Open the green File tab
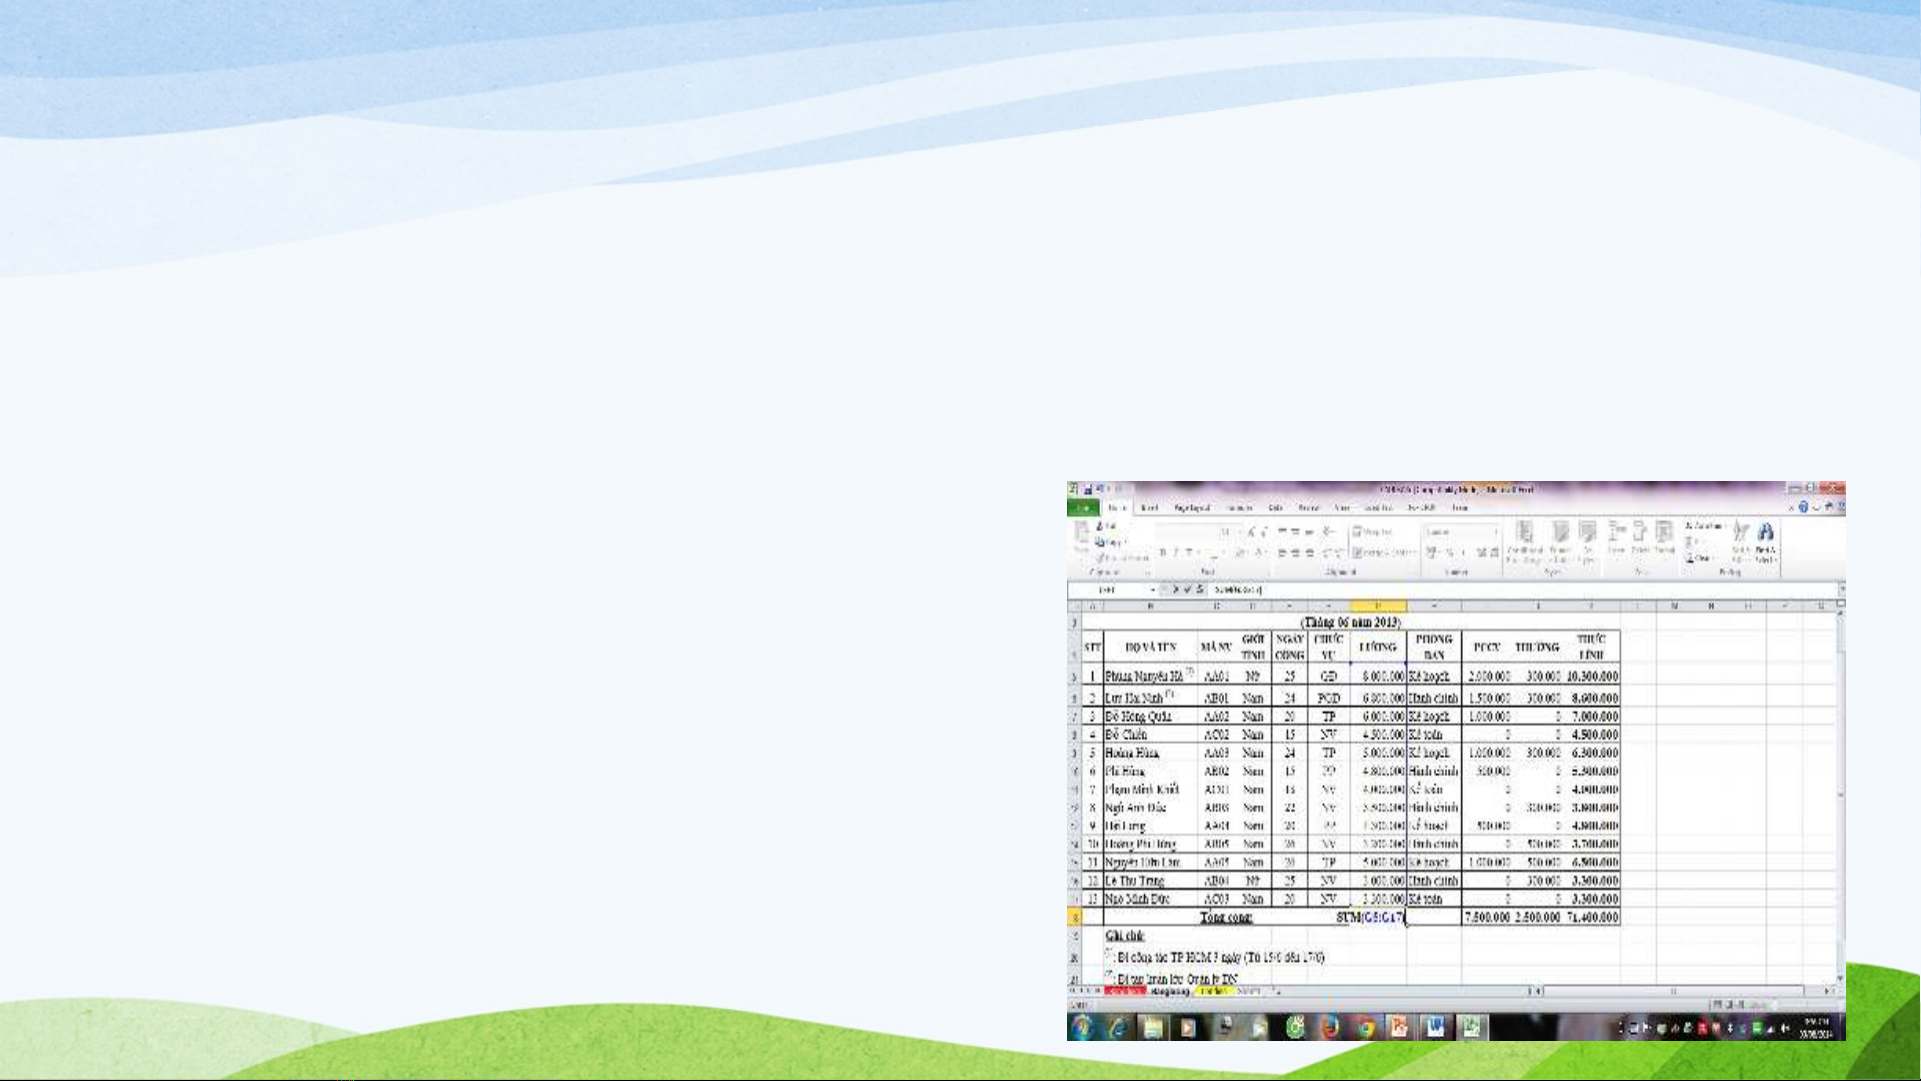The height and width of the screenshot is (1081, 1921). click(1083, 508)
